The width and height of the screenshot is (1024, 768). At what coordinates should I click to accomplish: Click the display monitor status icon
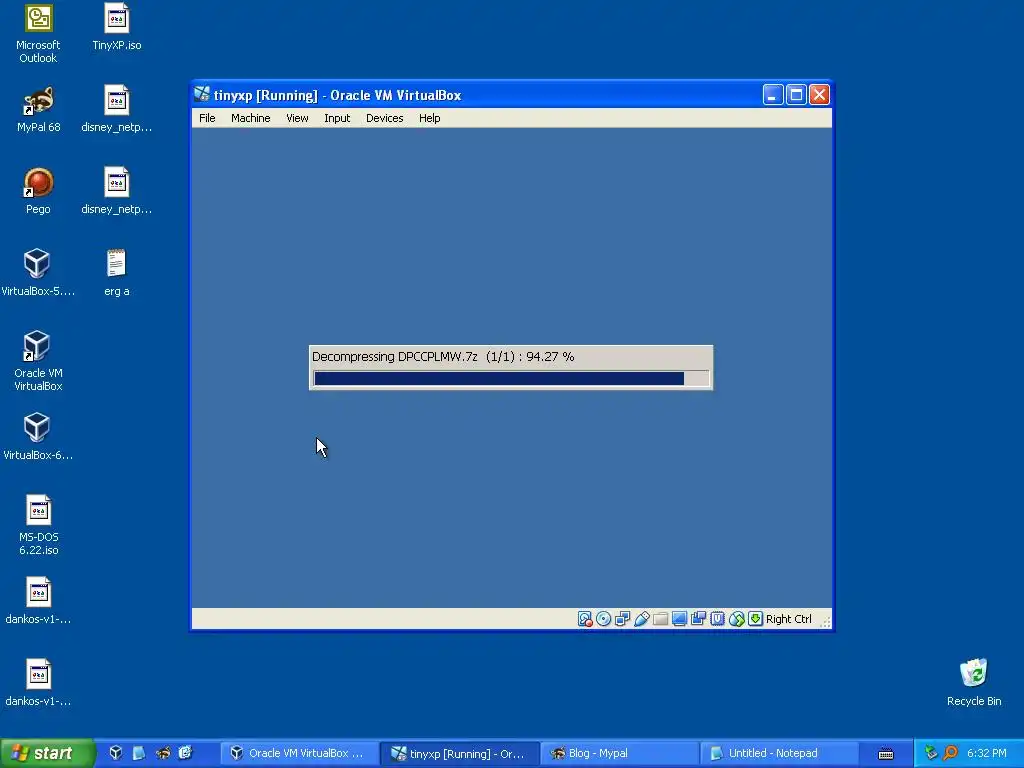[x=679, y=619]
